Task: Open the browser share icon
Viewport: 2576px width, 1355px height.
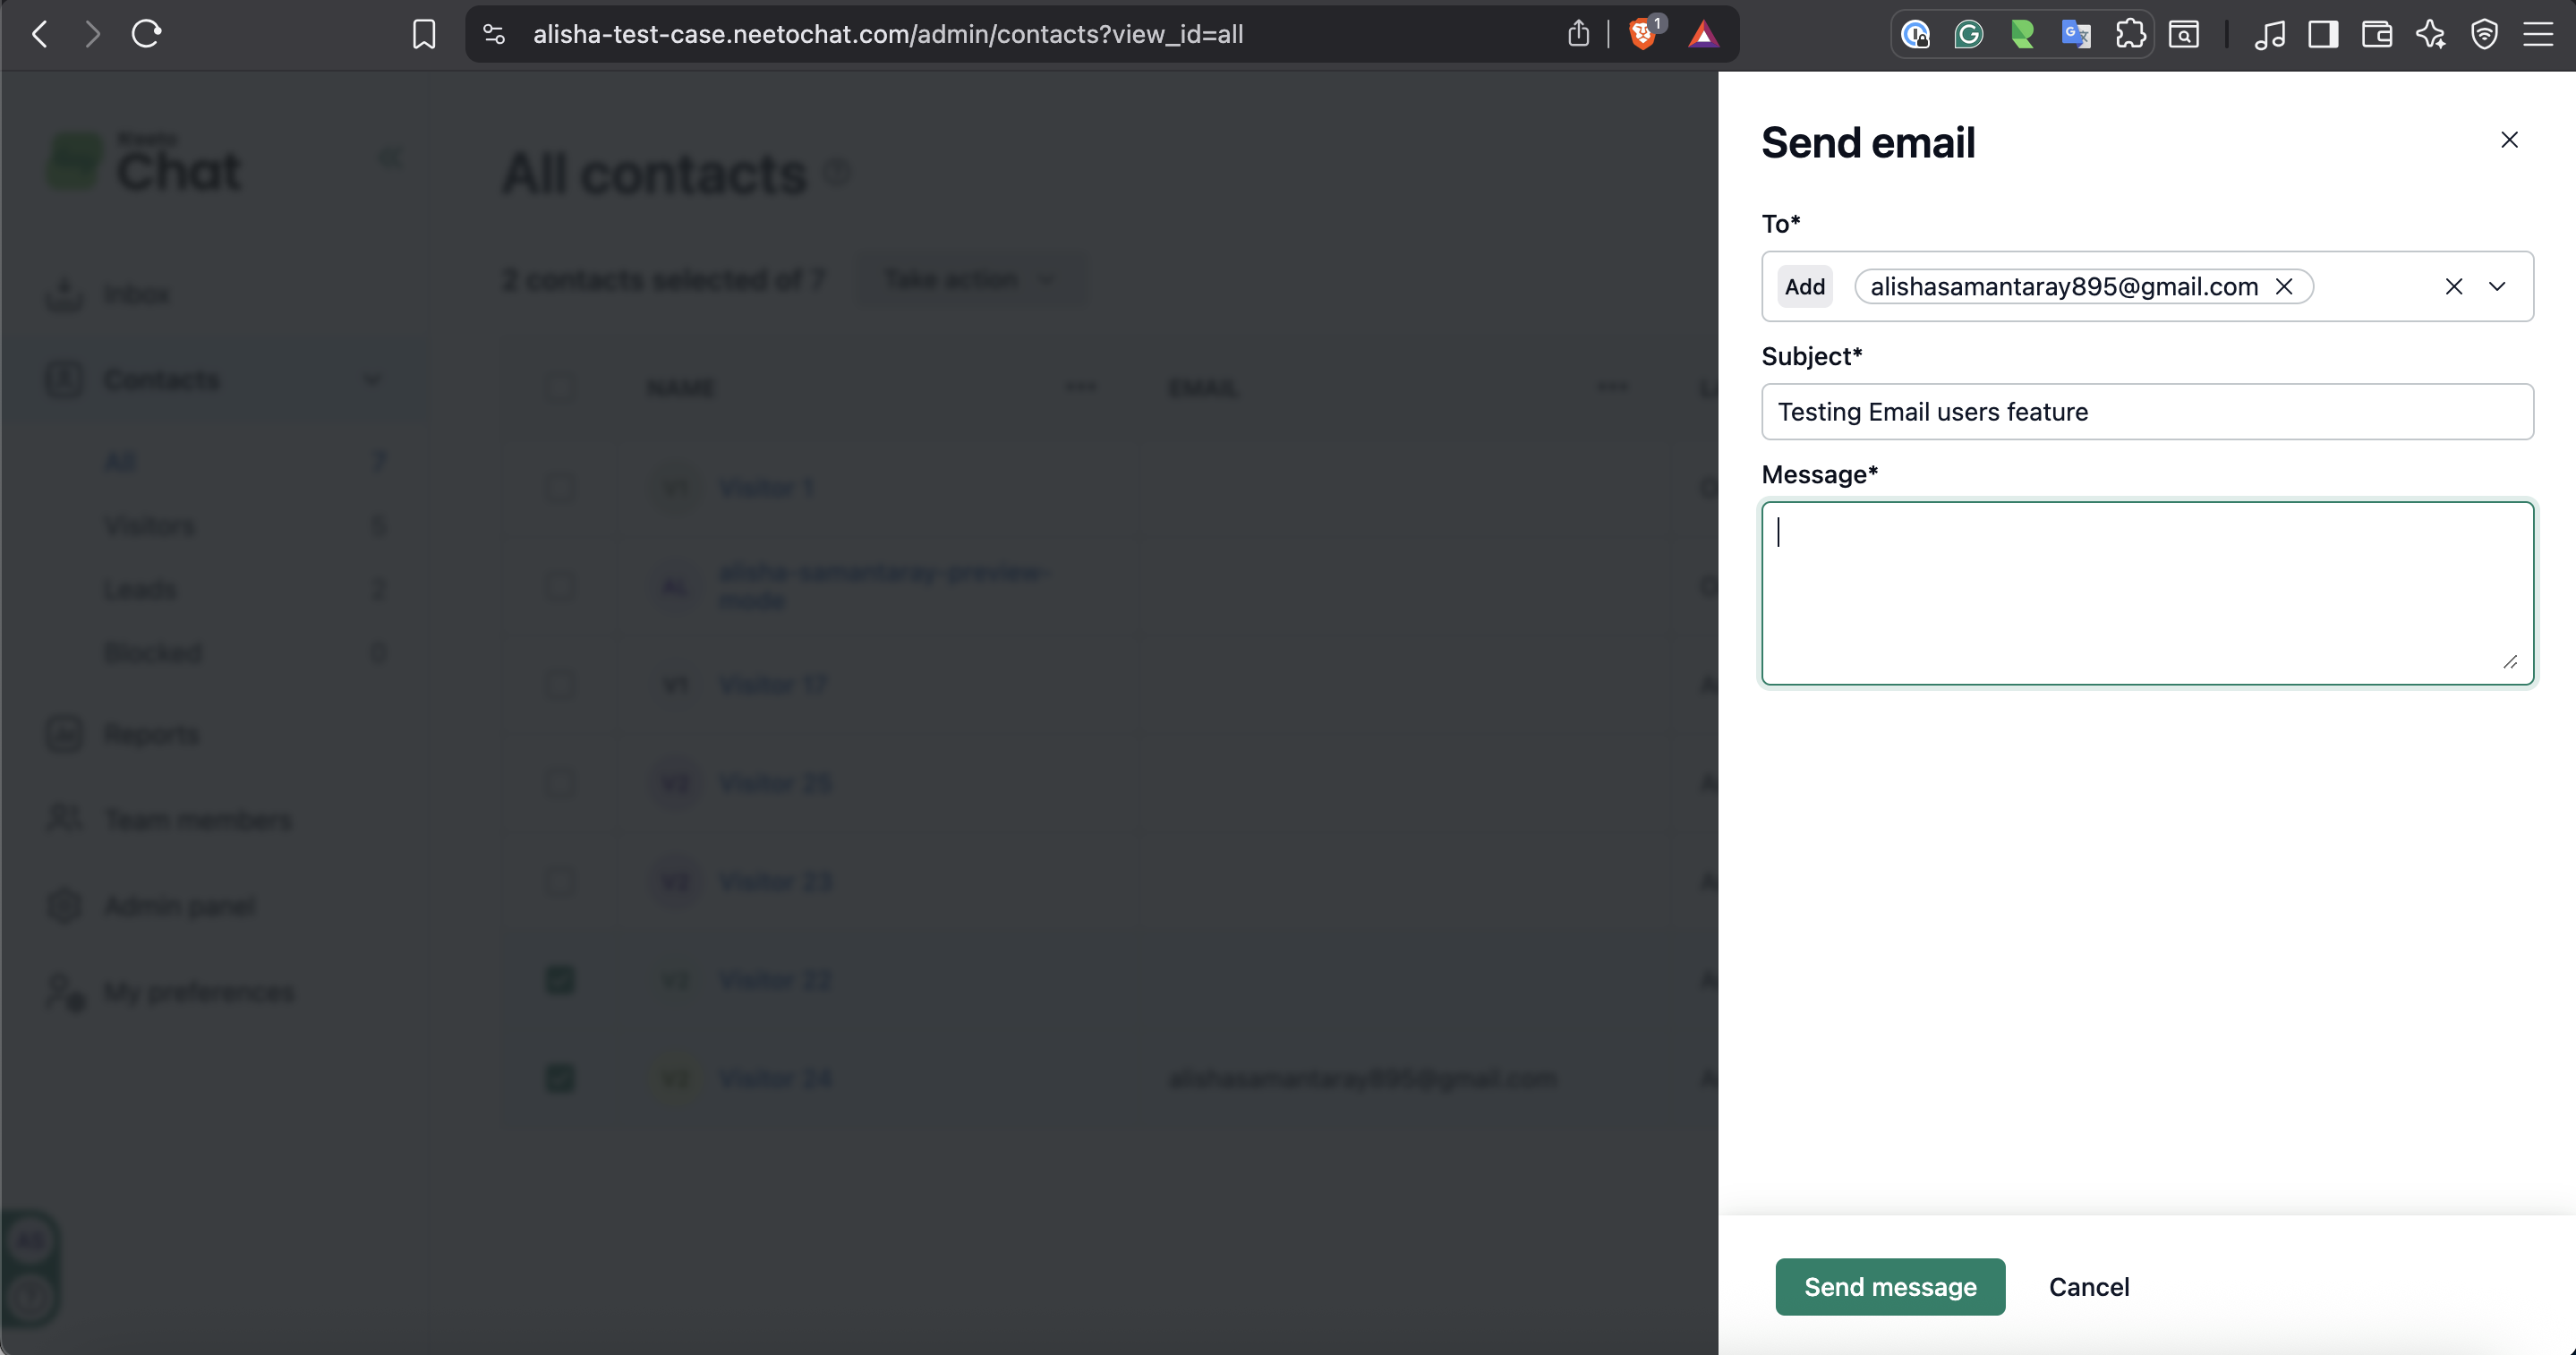Action: pyautogui.click(x=1578, y=34)
